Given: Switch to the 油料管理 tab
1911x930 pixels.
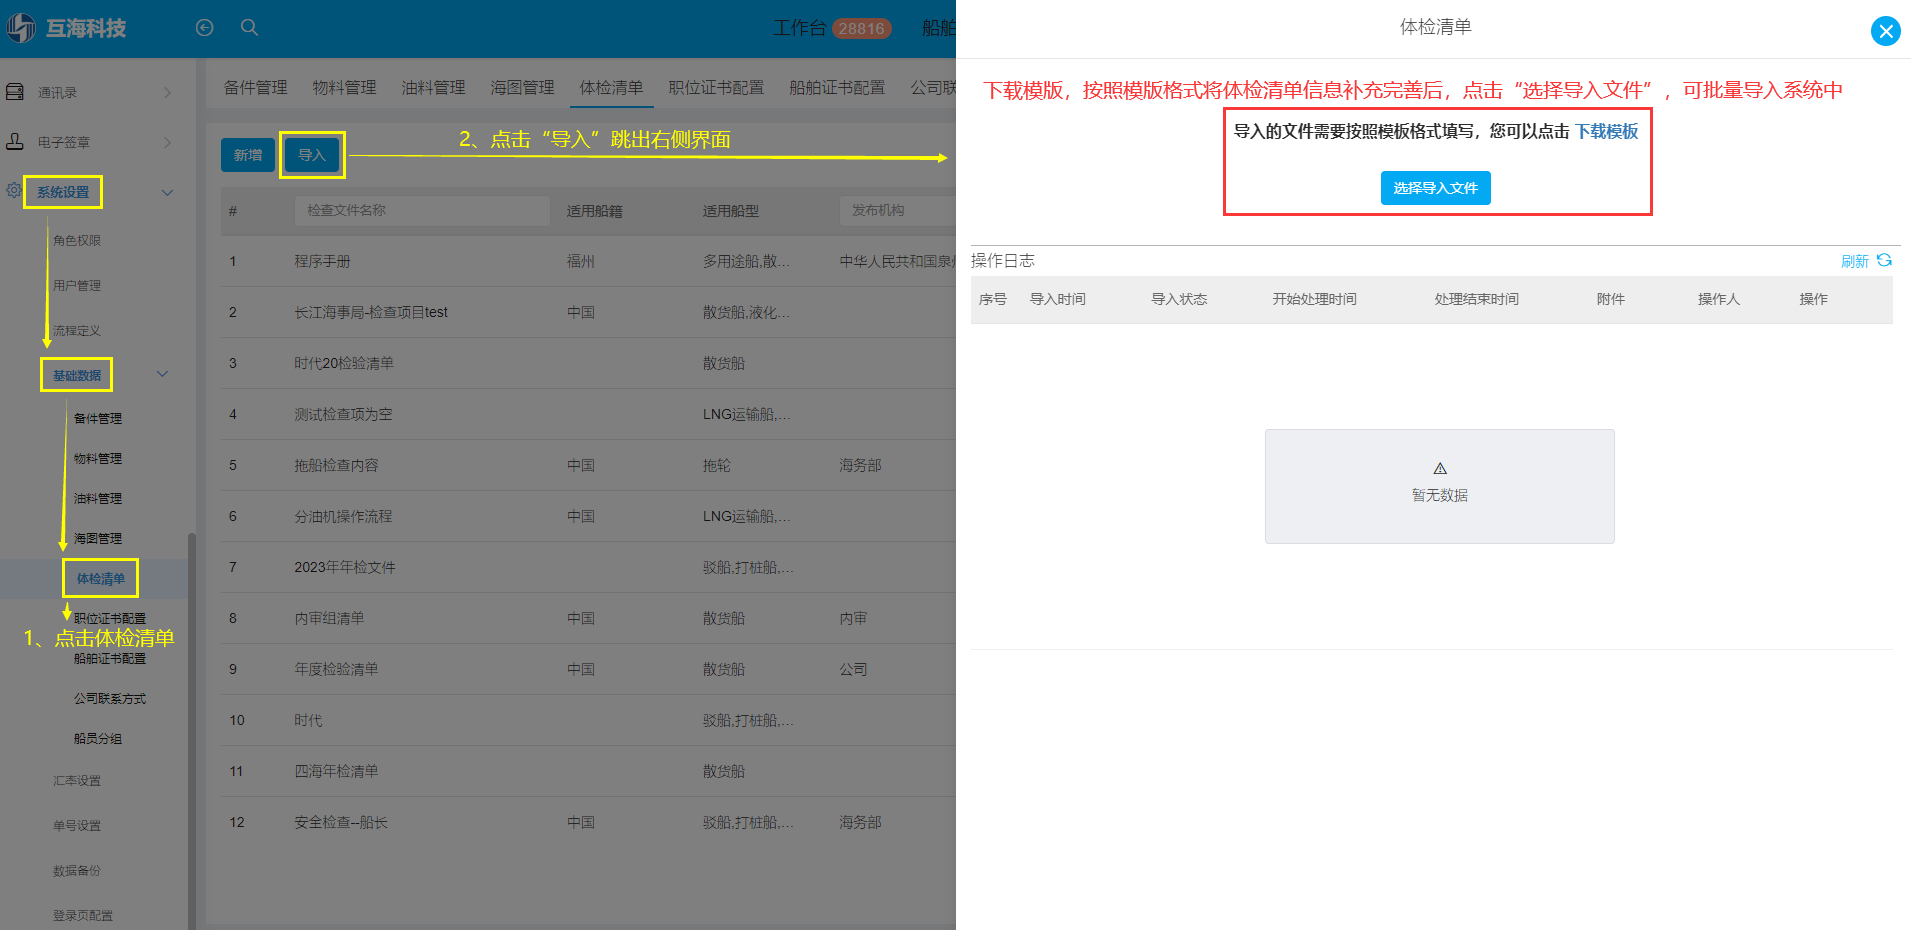Looking at the screenshot, I should (434, 87).
